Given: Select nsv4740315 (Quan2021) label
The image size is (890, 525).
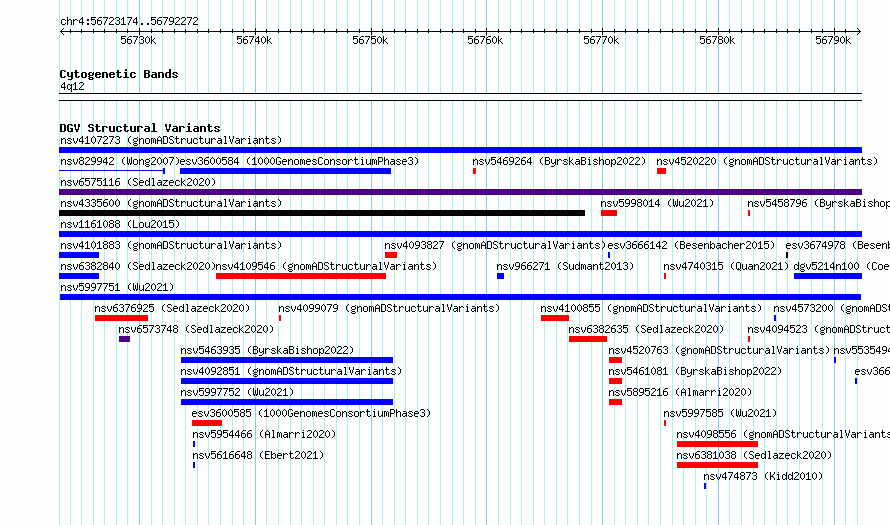Looking at the screenshot, I should [x=726, y=266].
